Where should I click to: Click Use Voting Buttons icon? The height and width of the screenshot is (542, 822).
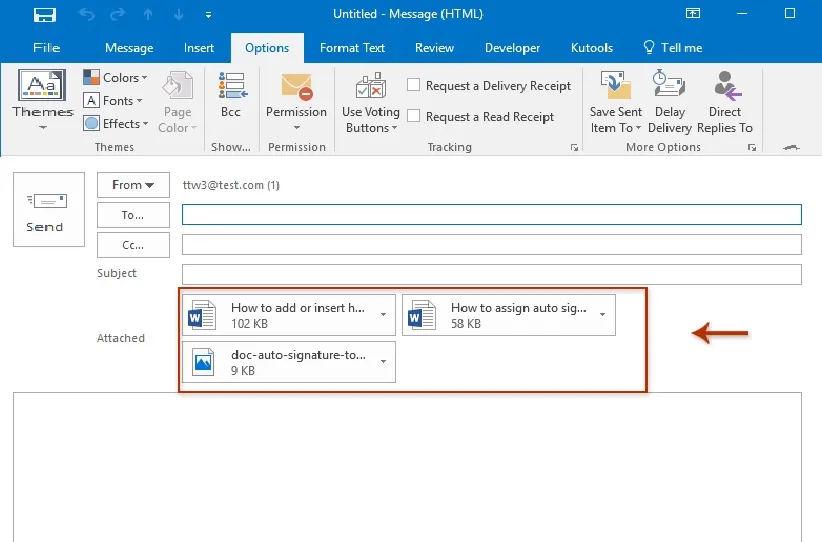[370, 88]
